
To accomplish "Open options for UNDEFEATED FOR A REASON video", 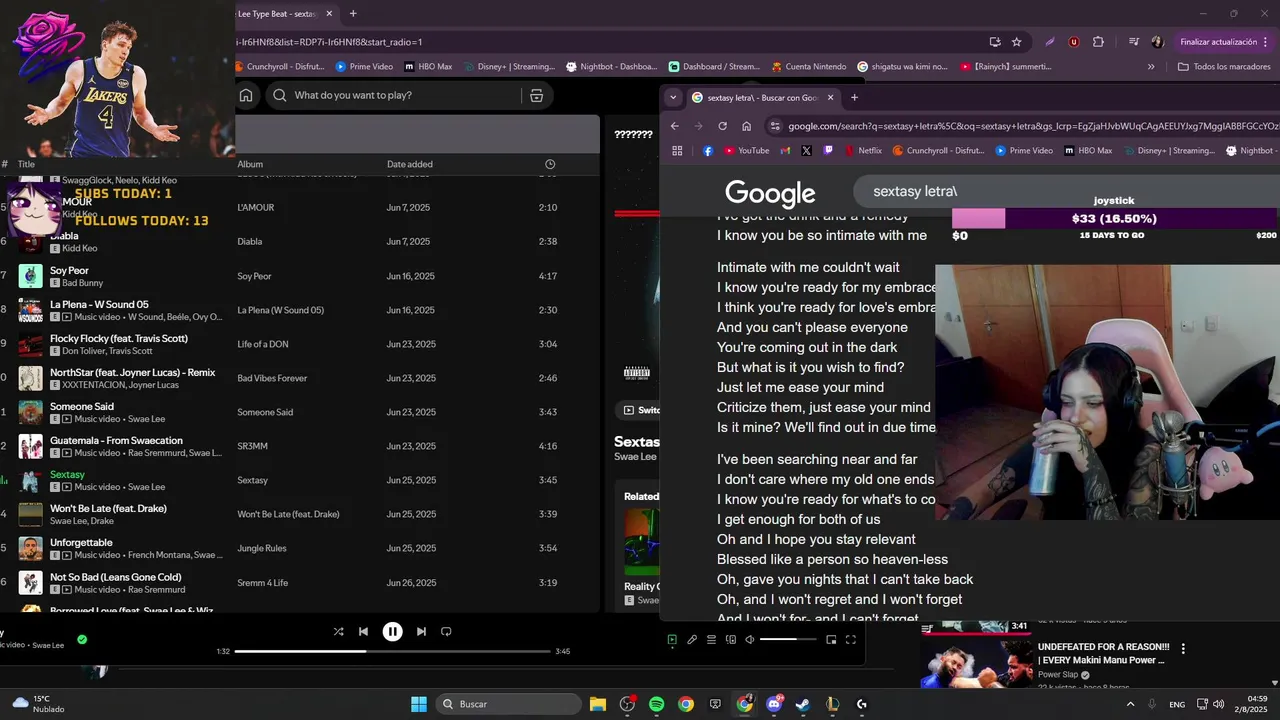I will point(1183,648).
